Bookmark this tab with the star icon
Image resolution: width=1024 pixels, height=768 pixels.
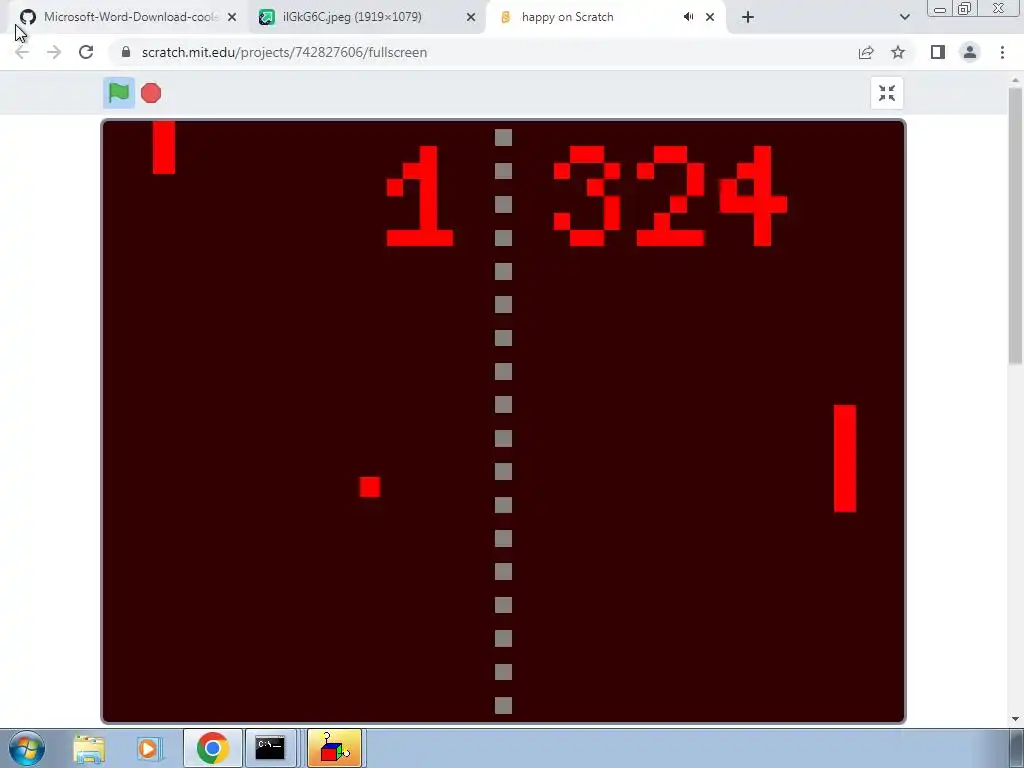[x=898, y=52]
